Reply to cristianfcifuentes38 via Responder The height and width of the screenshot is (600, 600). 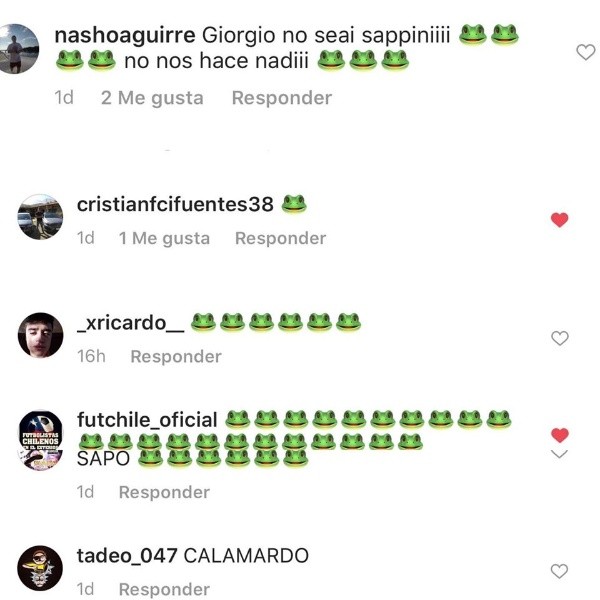(280, 238)
